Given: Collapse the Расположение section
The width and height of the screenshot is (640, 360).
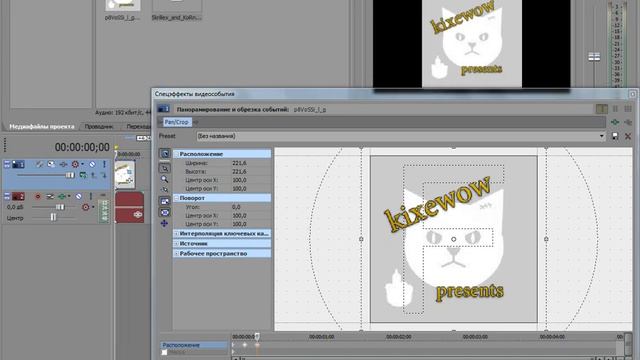Looking at the screenshot, I should (176, 154).
